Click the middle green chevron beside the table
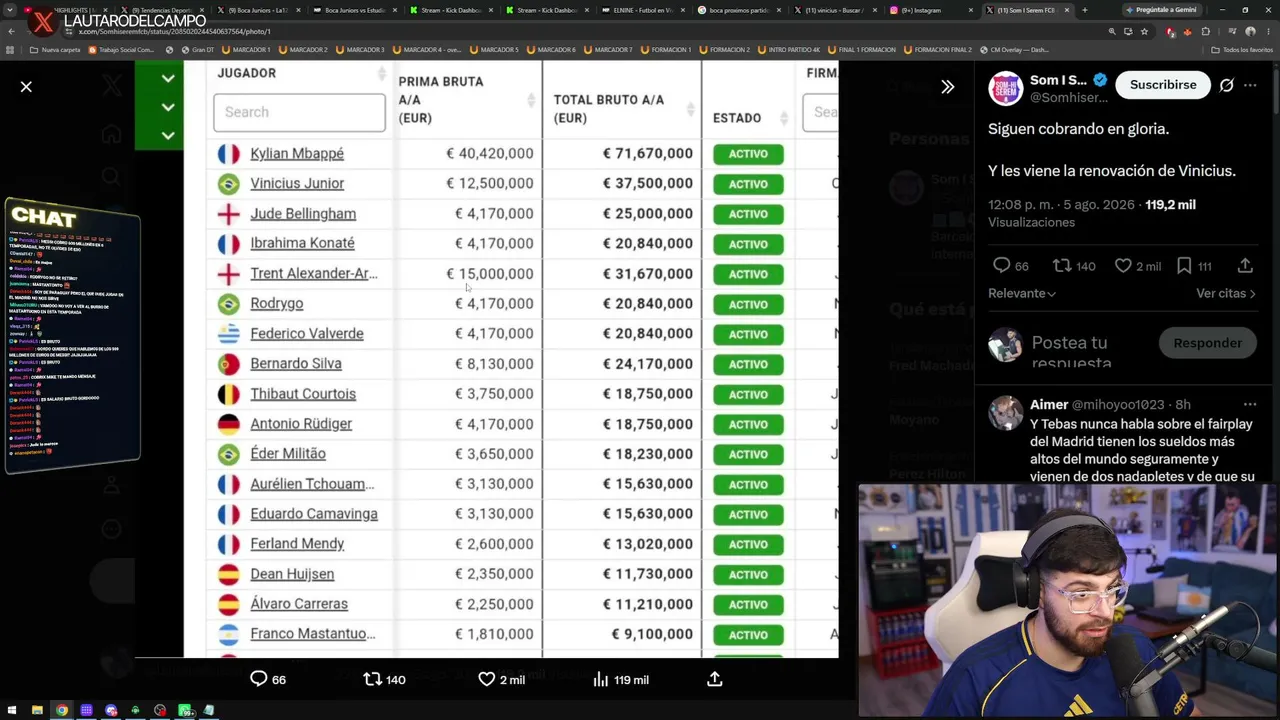The width and height of the screenshot is (1280, 720). [x=168, y=106]
